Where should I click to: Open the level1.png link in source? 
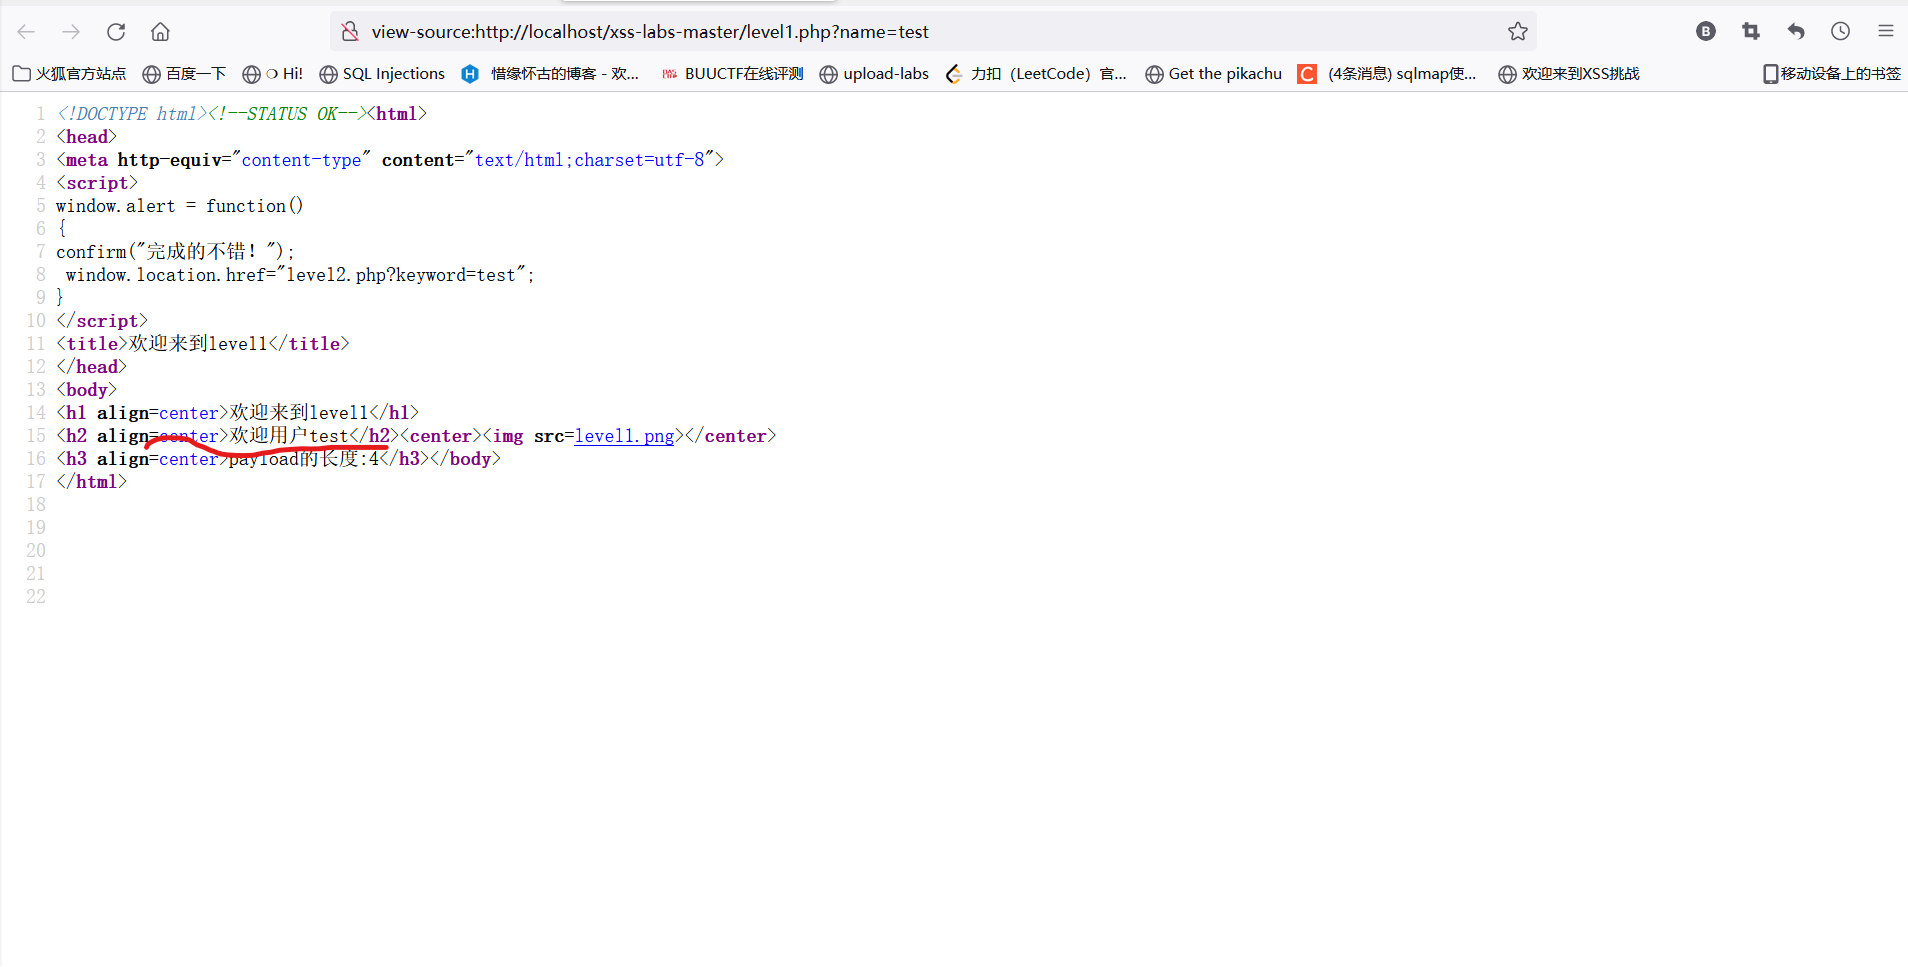[624, 436]
